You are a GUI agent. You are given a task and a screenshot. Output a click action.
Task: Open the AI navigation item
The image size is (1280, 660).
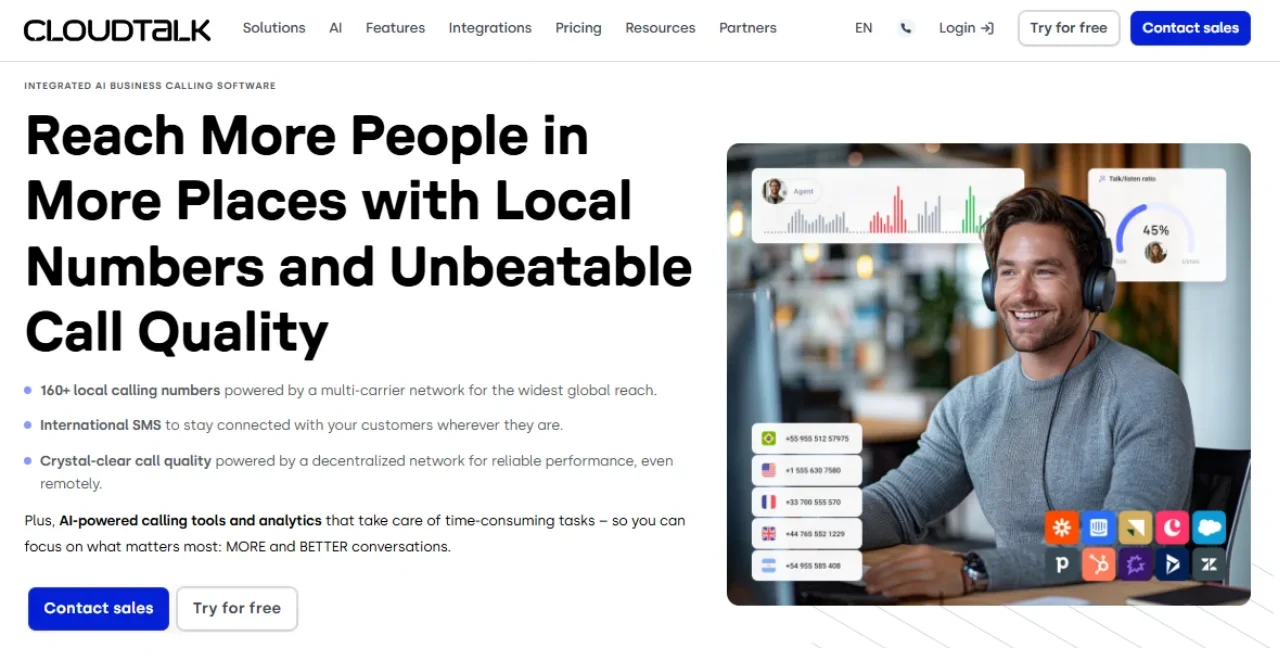pos(336,28)
